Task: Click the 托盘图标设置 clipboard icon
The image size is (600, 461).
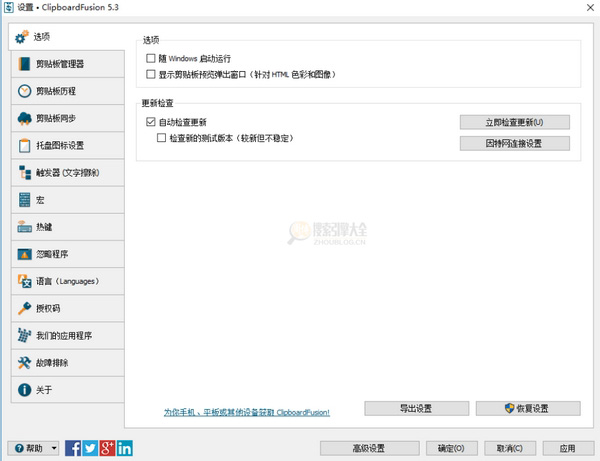Action: 24,145
